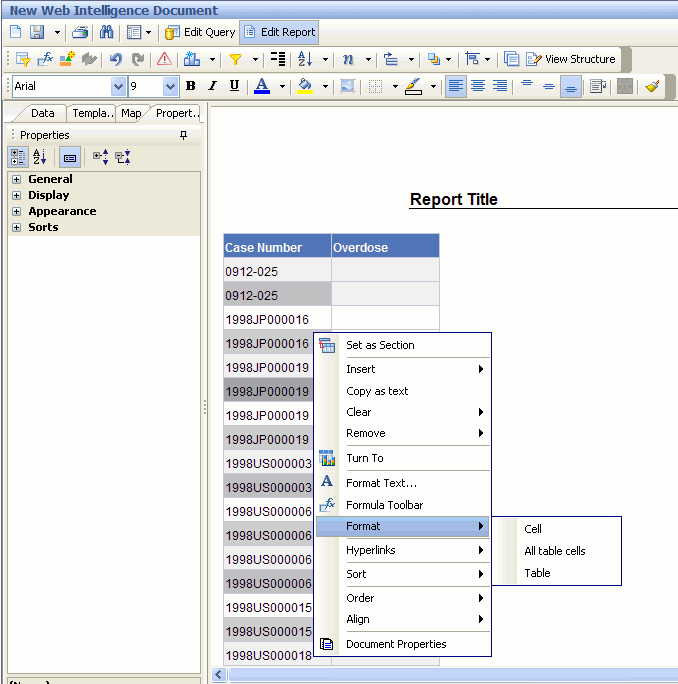Click the A-Z sort icon in toolbar
The width and height of the screenshot is (678, 684).
305,59
